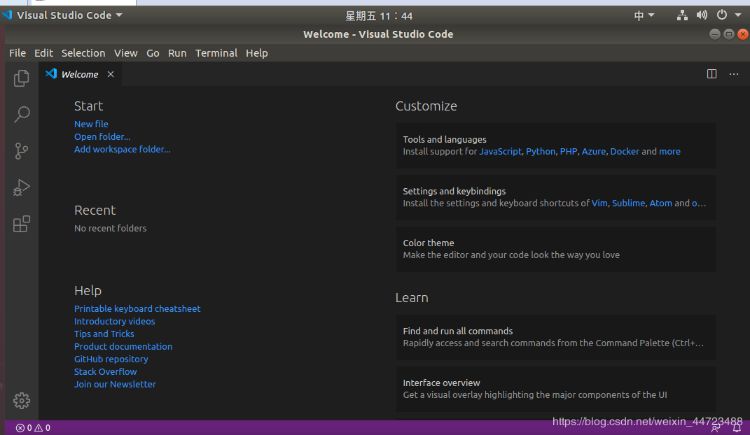Click the network icon in system tray
This screenshot has width=750, height=435.
(x=682, y=15)
